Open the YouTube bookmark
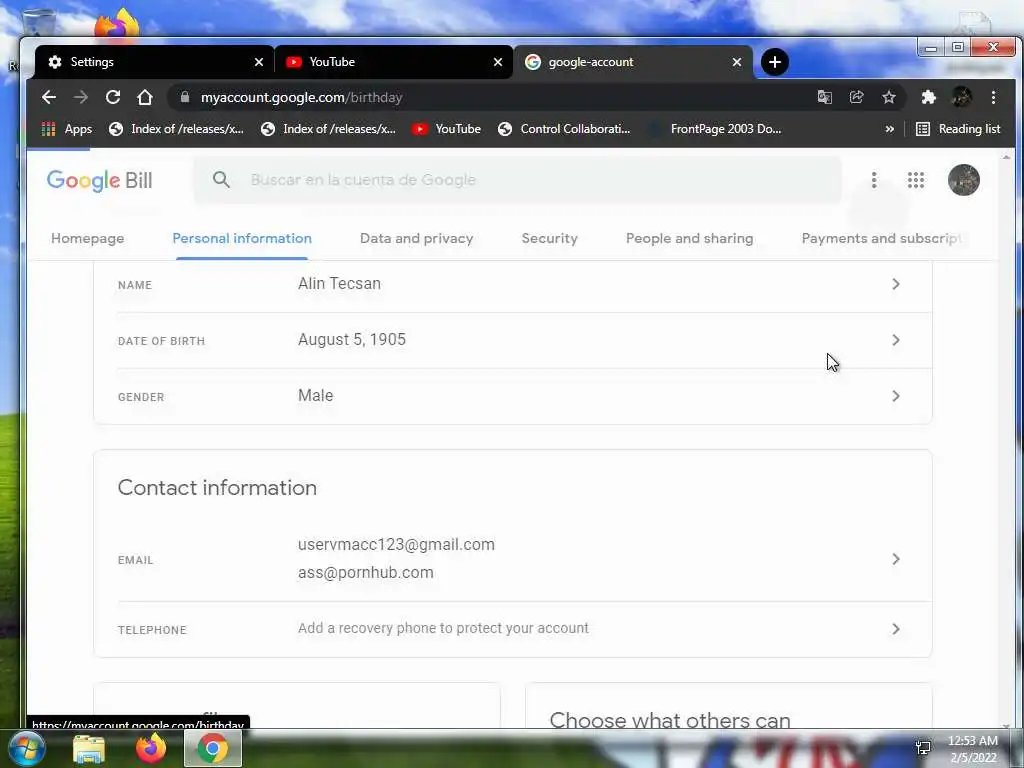The width and height of the screenshot is (1024, 768). pyautogui.click(x=447, y=129)
